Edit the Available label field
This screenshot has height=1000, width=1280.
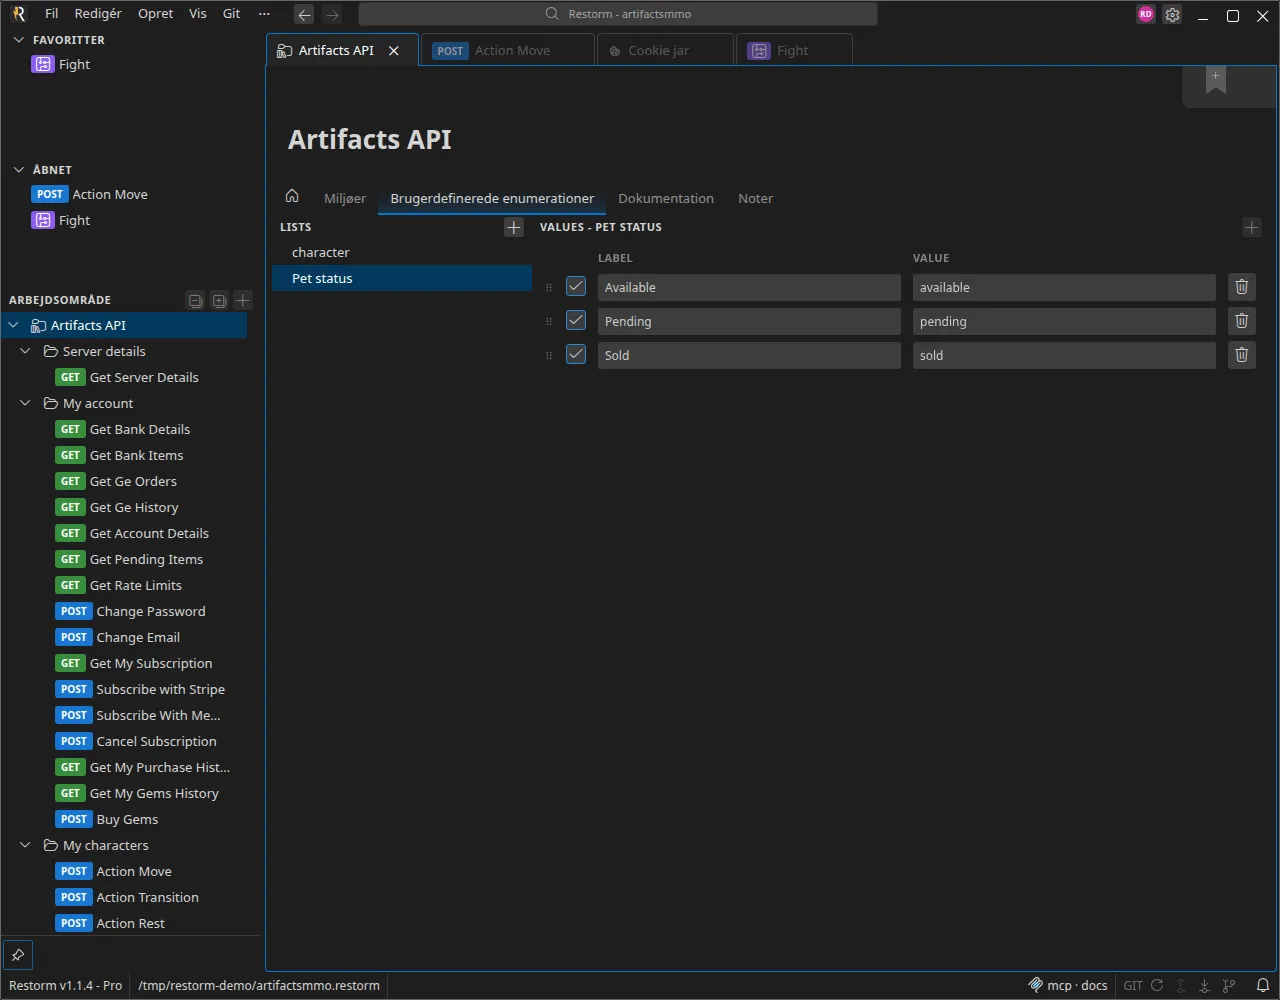click(x=749, y=287)
